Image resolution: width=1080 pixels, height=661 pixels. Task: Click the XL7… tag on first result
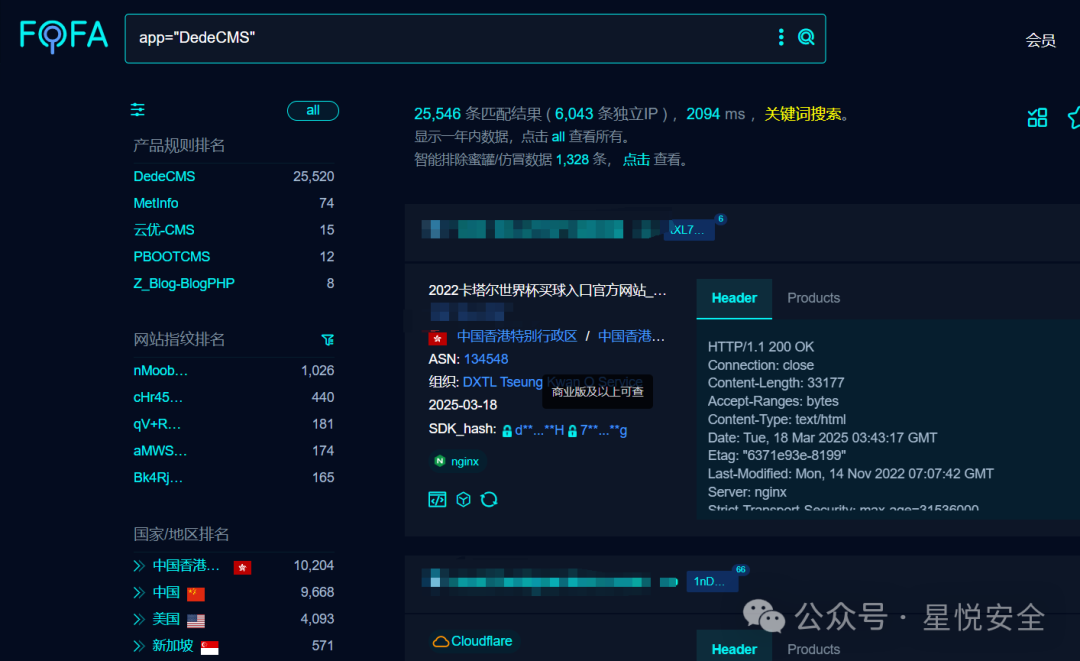[689, 230]
